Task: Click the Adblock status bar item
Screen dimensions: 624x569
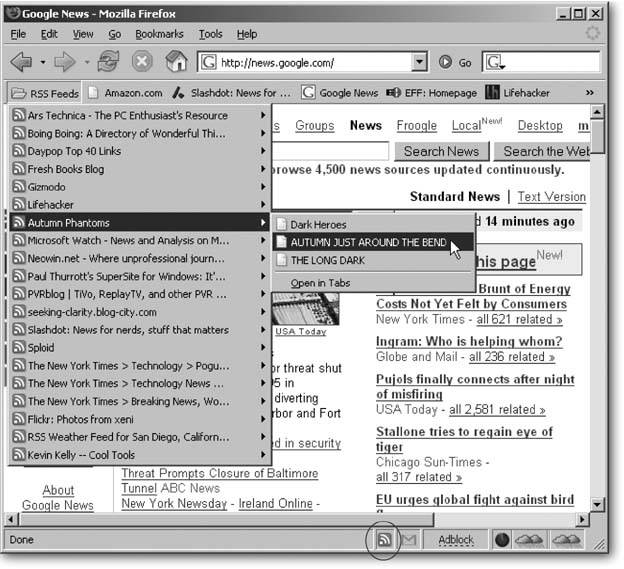Action: [456, 540]
